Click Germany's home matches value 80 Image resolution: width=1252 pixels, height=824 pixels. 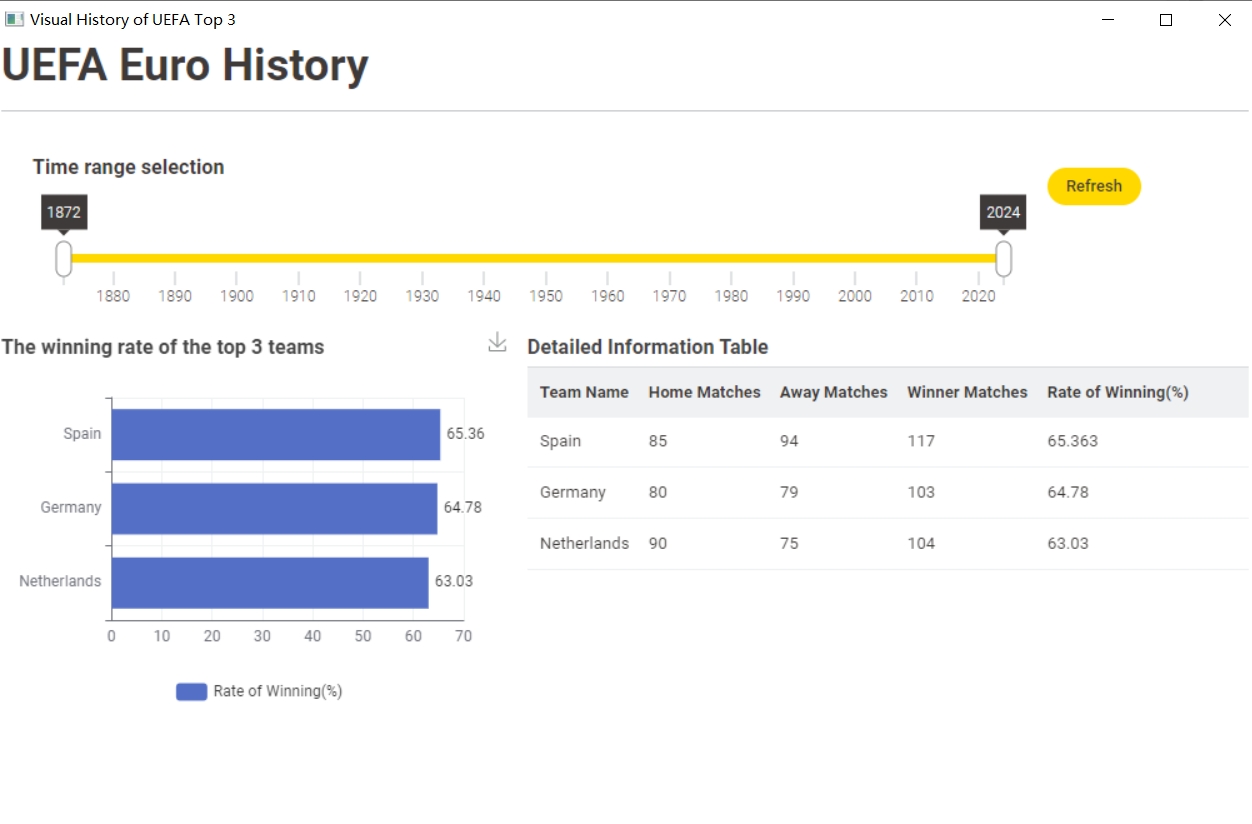click(657, 492)
